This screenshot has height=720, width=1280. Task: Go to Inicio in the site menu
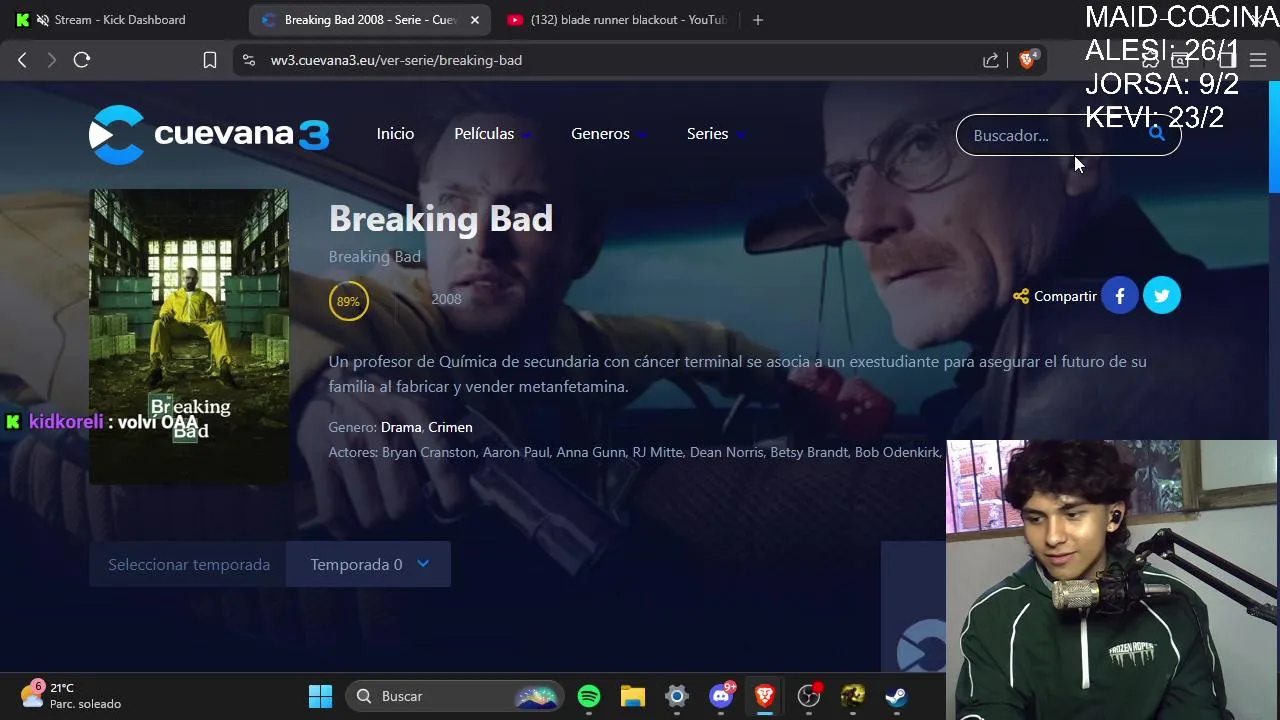coord(395,134)
